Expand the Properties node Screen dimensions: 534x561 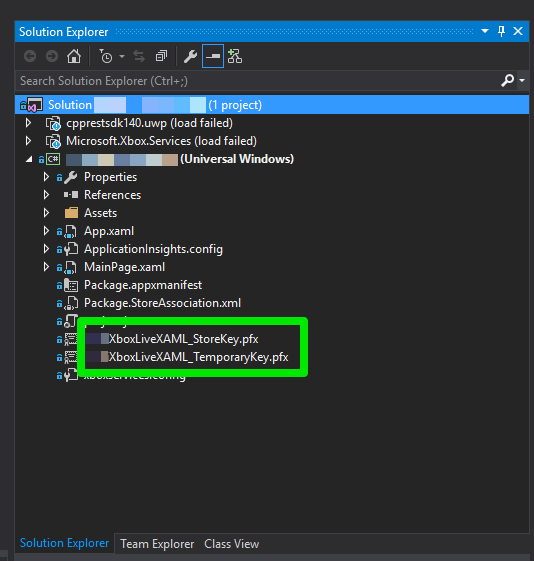click(46, 177)
